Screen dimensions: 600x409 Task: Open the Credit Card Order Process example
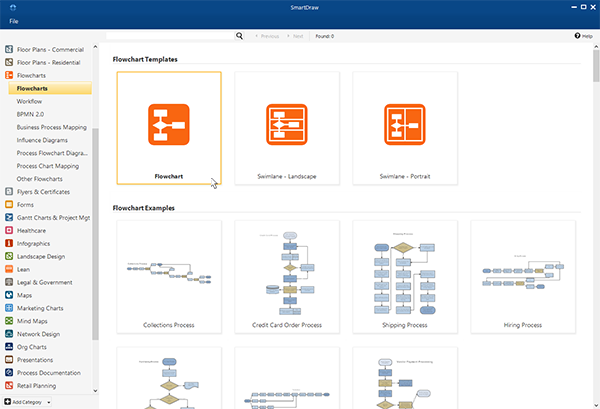[287, 277]
